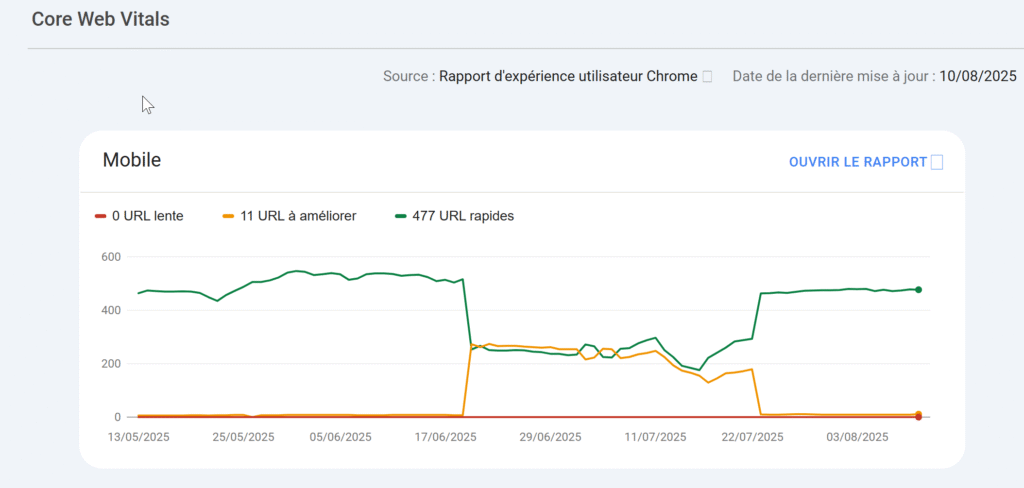Screen dimensions: 1024x488
Task: Toggle the green '477 URL rapides' legend
Action: 455,216
